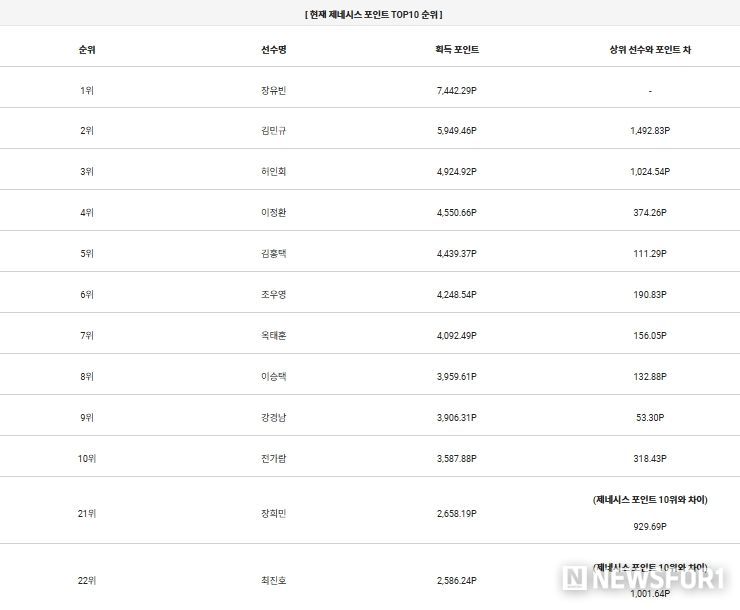Click the 상위 선수와 포인트 차 header

coord(650,50)
